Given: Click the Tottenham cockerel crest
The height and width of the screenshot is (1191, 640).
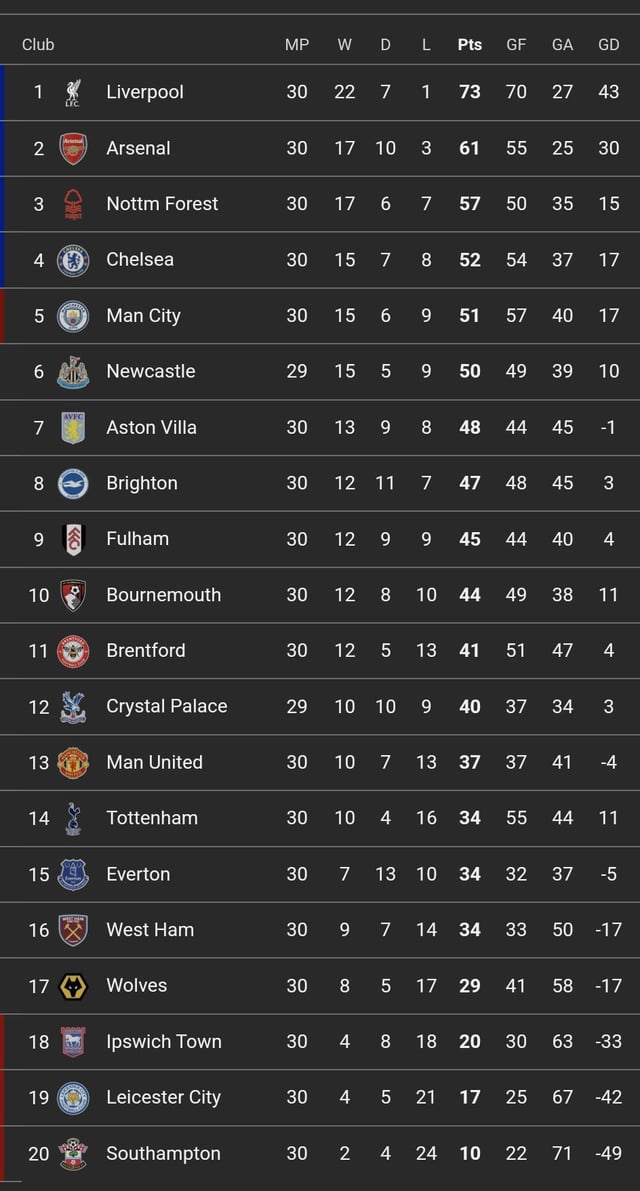Looking at the screenshot, I should (x=72, y=818).
